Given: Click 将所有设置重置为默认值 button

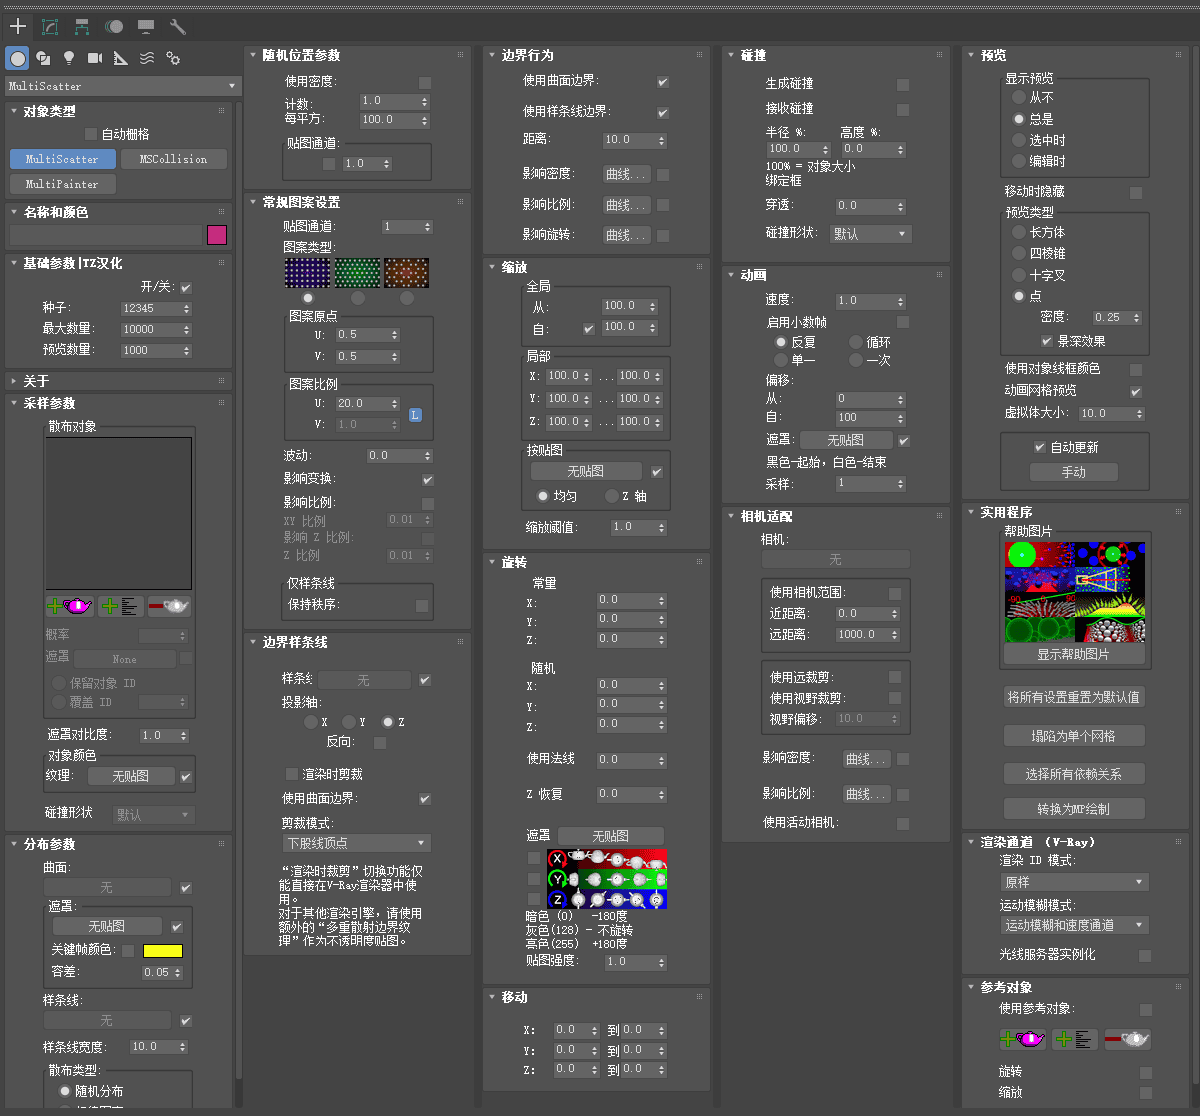Looking at the screenshot, I should click(1074, 697).
